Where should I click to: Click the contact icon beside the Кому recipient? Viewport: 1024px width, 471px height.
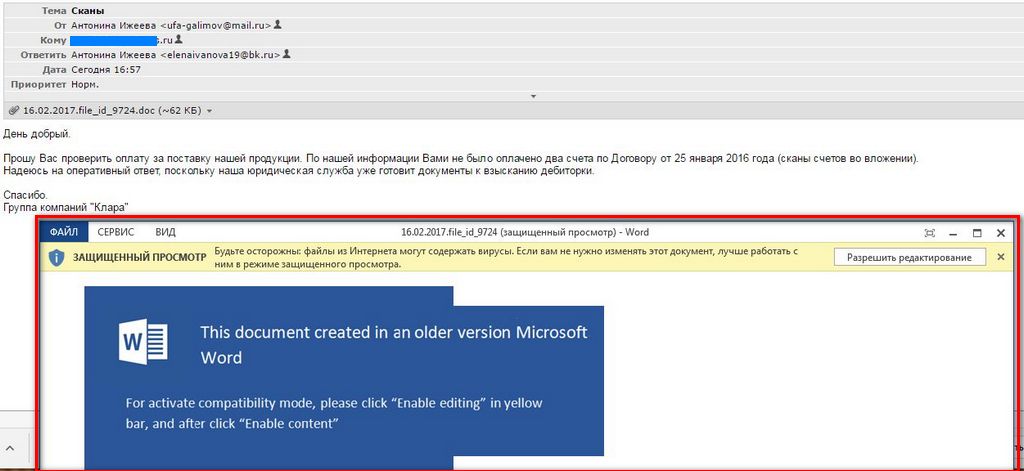(179, 40)
